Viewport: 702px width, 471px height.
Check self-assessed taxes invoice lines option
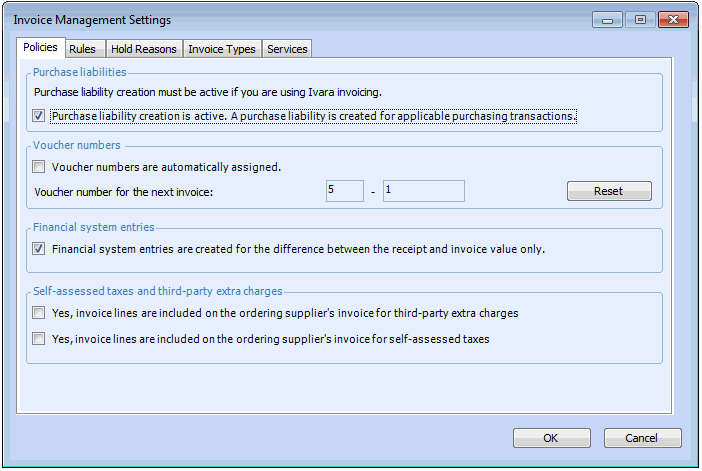click(39, 339)
